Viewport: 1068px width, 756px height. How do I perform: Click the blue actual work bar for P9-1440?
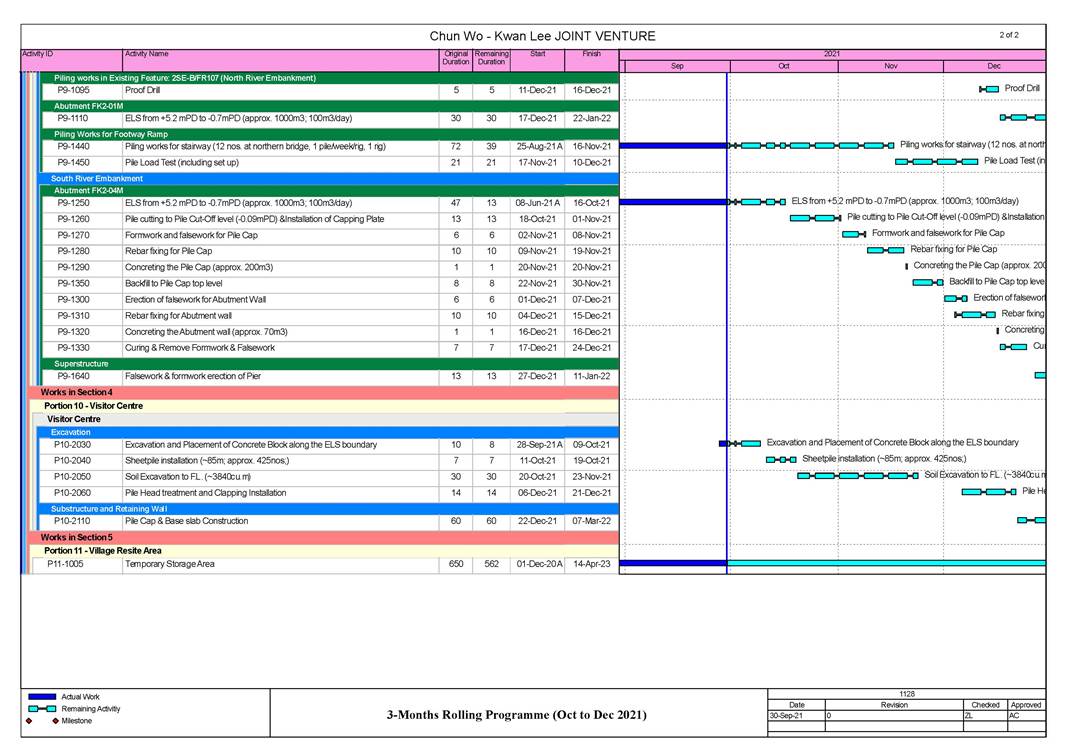(x=673, y=146)
